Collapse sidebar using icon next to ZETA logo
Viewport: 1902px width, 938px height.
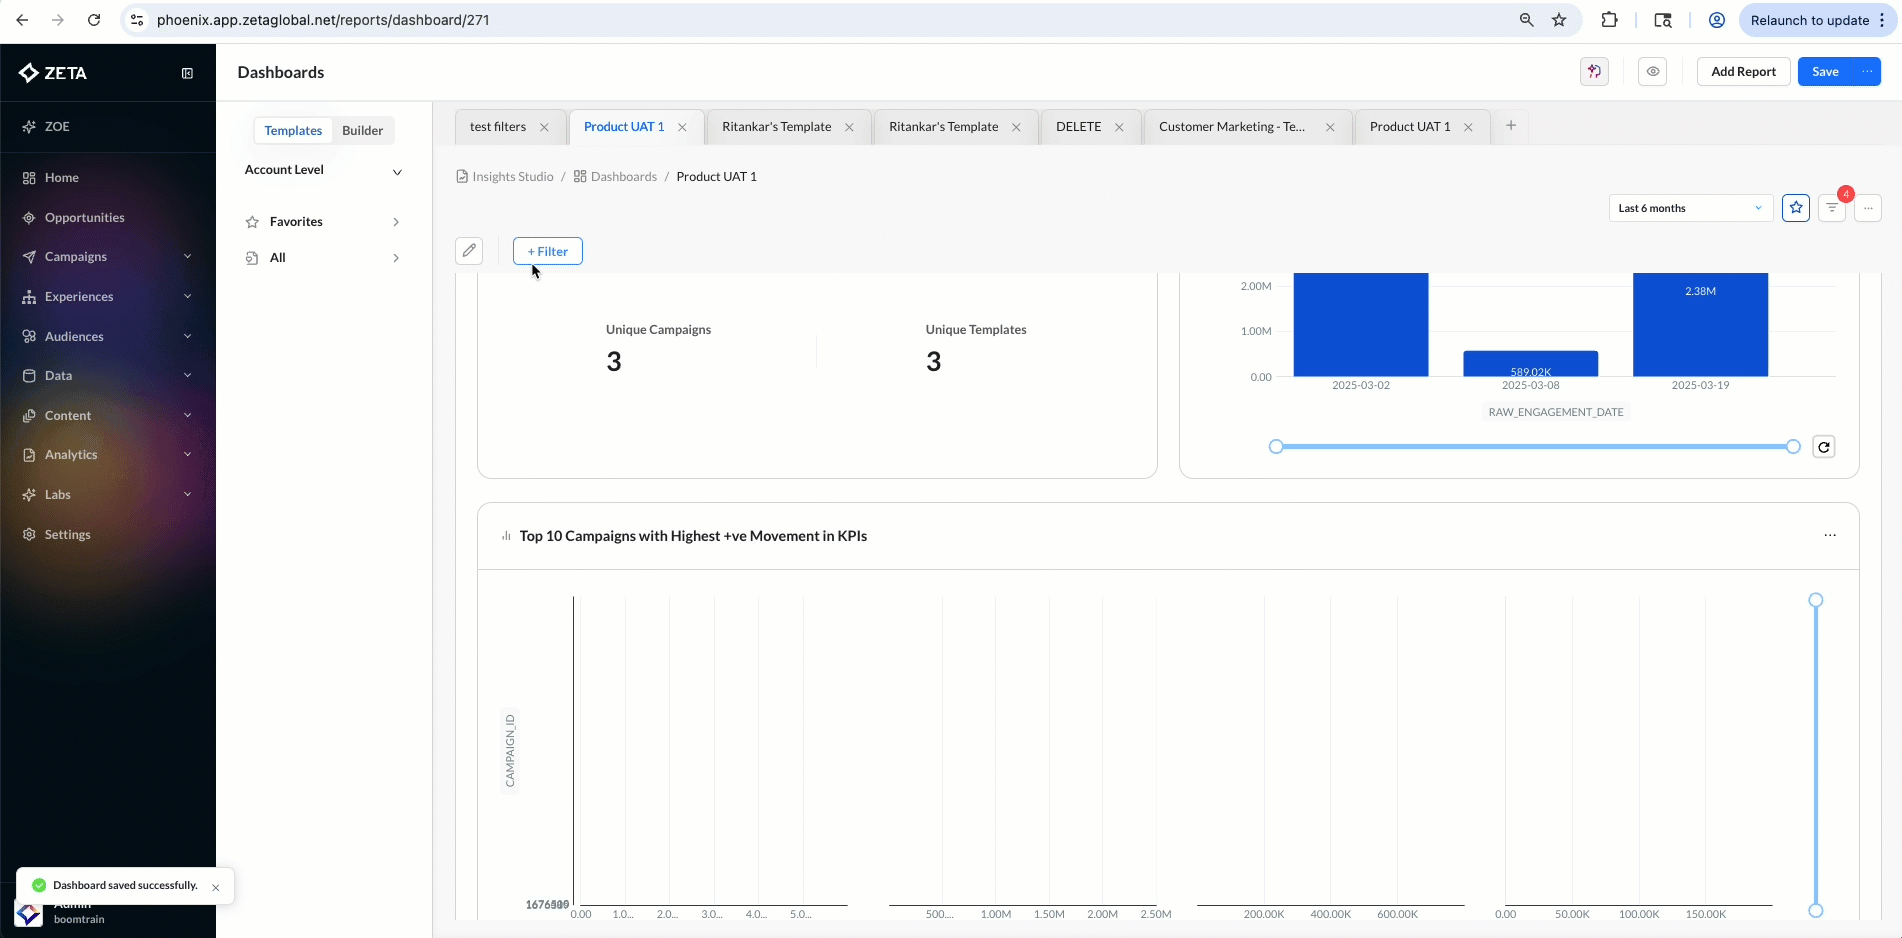pyautogui.click(x=187, y=73)
